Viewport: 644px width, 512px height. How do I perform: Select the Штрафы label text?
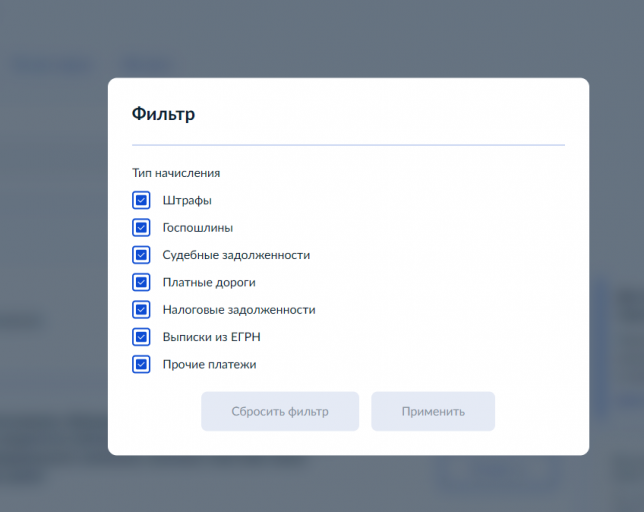[187, 201]
